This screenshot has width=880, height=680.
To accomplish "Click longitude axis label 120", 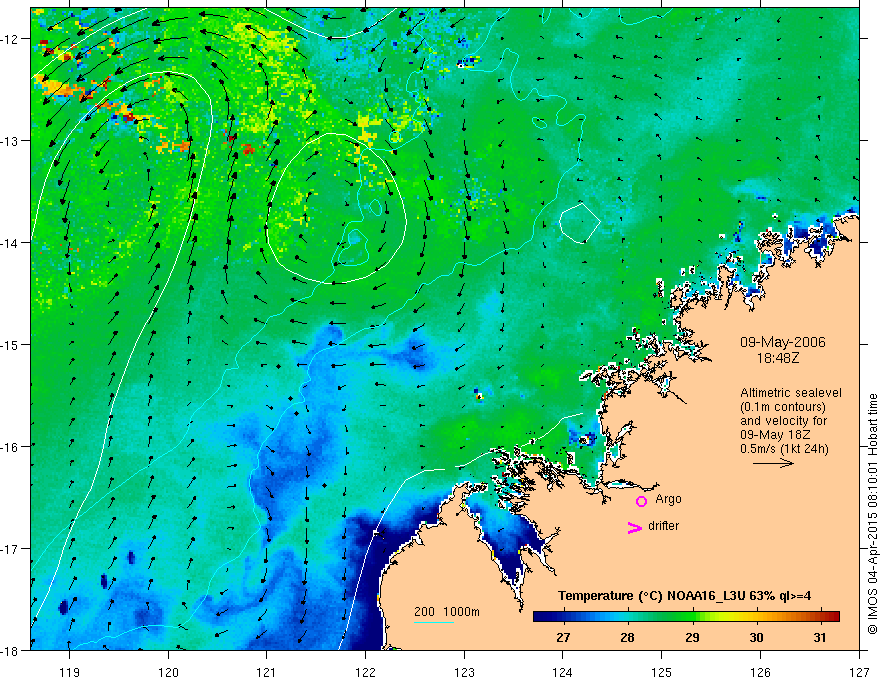I will coord(168,672).
